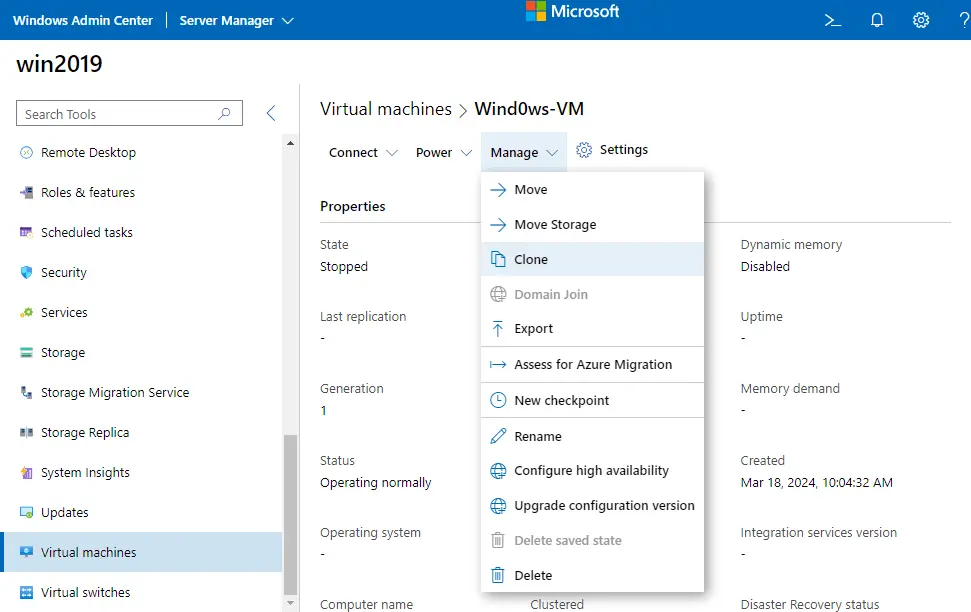This screenshot has width=971, height=612.
Task: Click the Virtual switches icon
Action: (26, 592)
